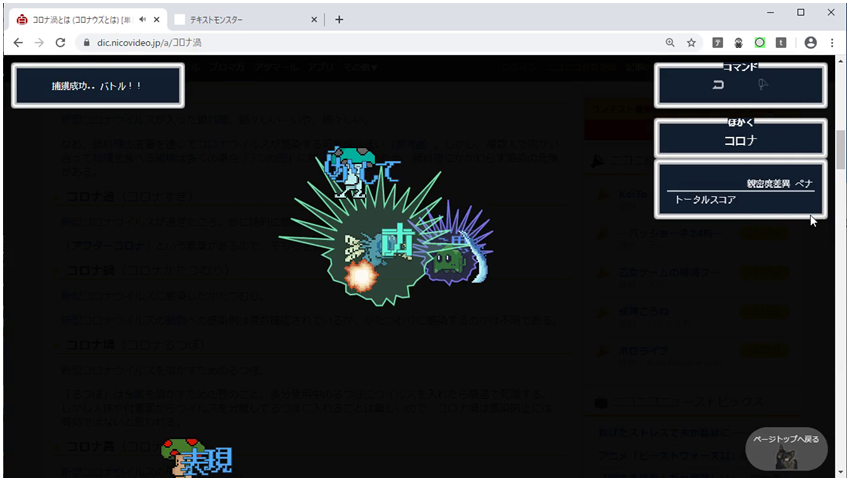Image resolution: width=851 pixels, height=482 pixels.
Task: Click the faded icon in the コマンド panel
Action: [763, 84]
